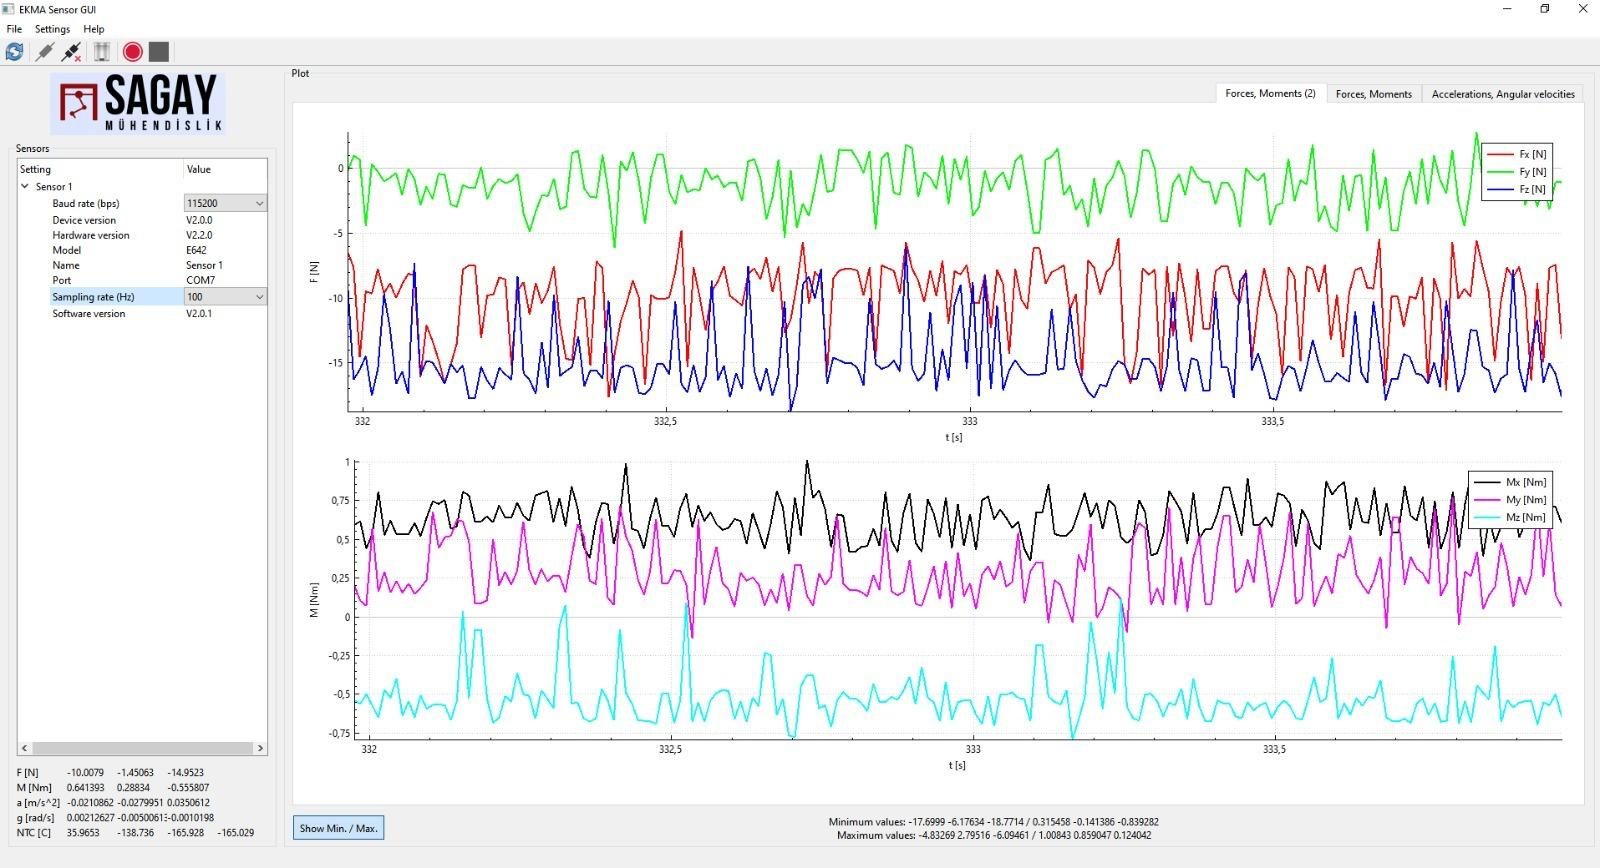1600x868 pixels.
Task: Open the Settings menu
Action: 52,29
